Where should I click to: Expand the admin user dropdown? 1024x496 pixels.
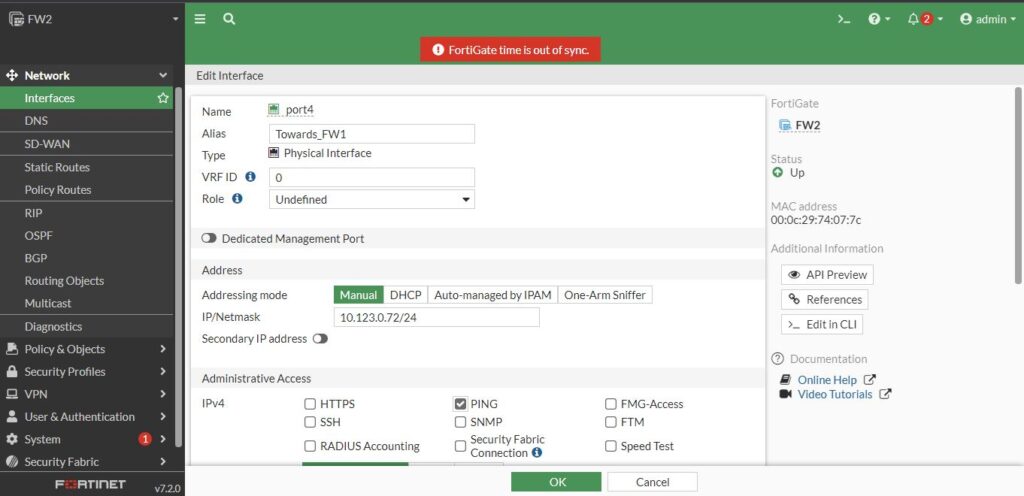point(987,19)
